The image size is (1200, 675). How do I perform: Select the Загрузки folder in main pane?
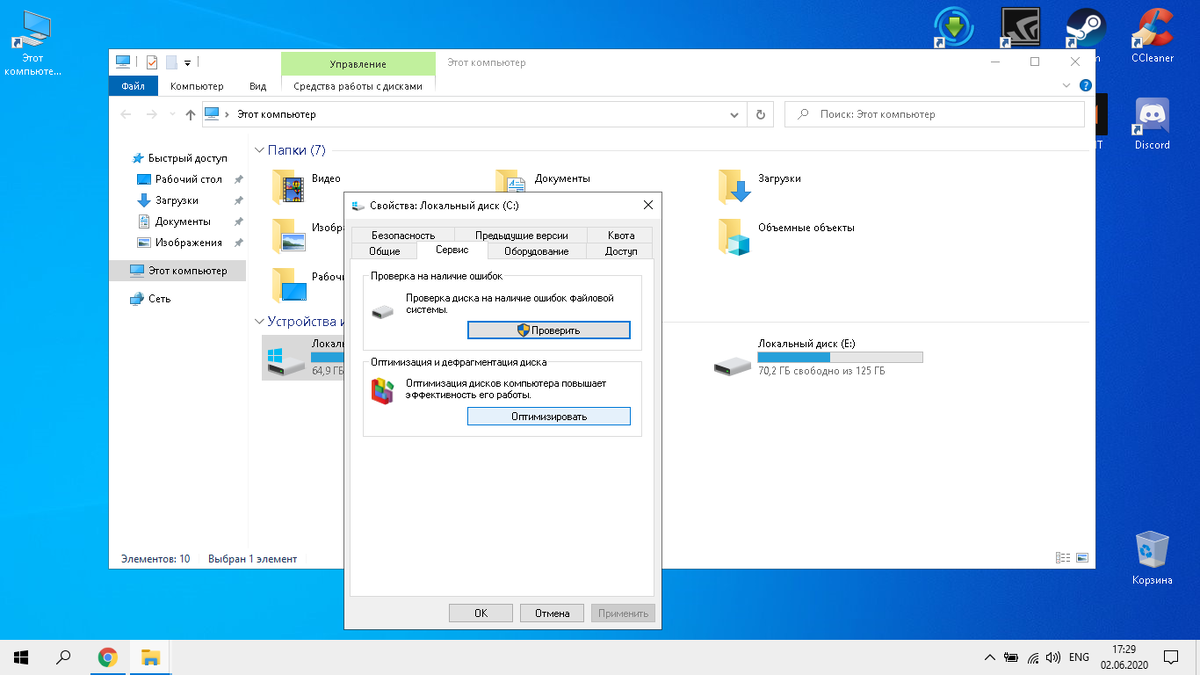[735, 187]
